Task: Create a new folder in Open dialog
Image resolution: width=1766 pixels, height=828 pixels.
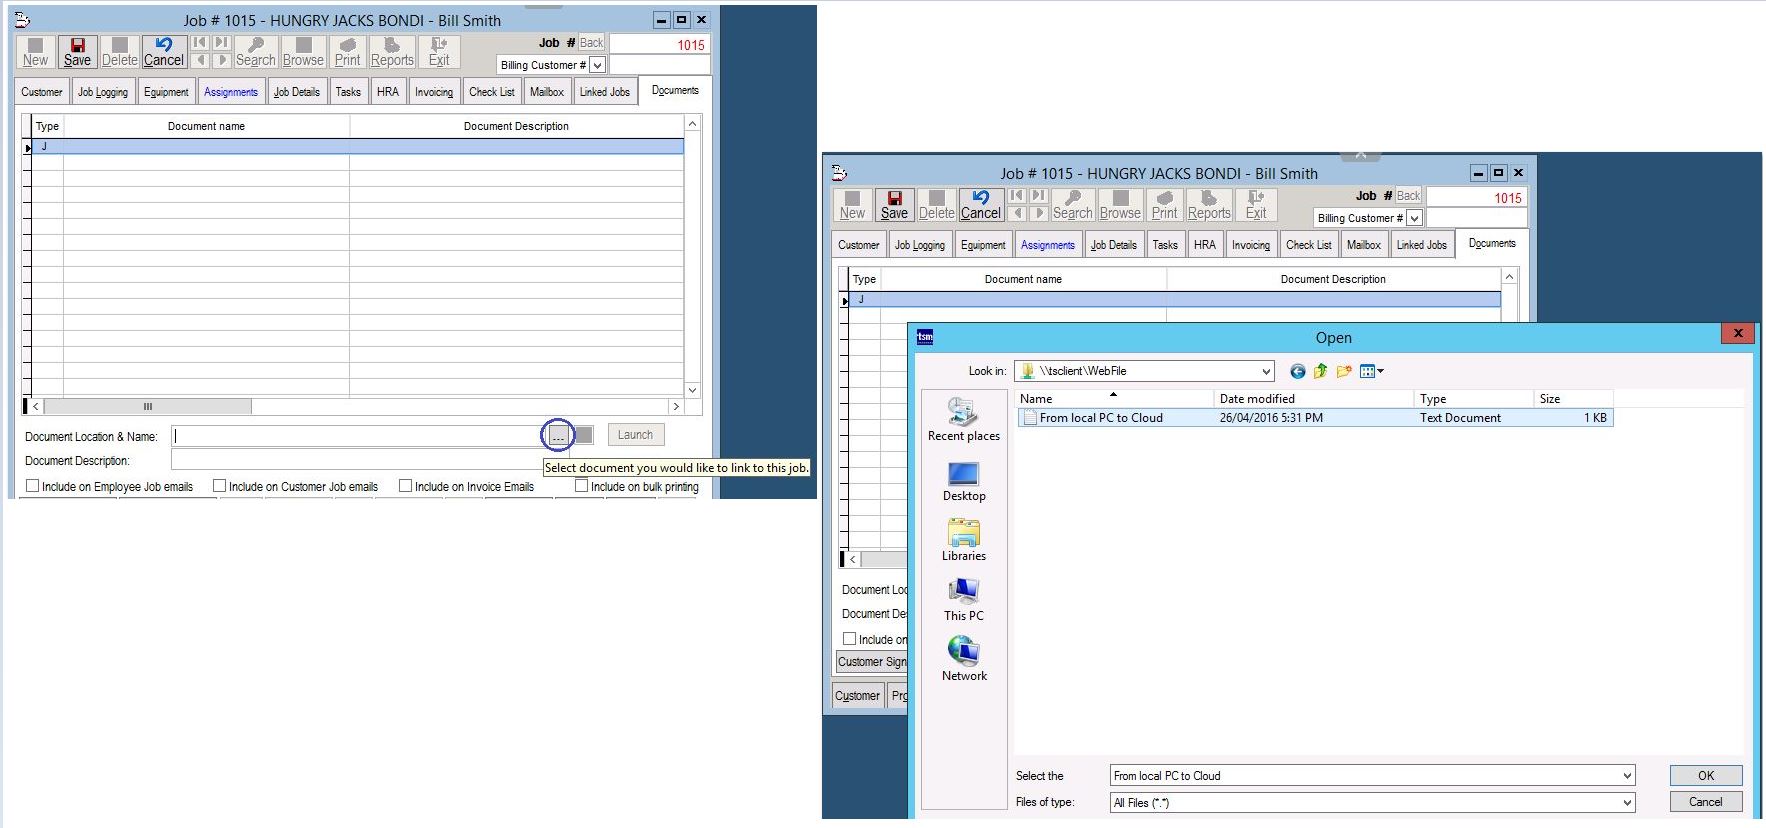Action: [1343, 371]
